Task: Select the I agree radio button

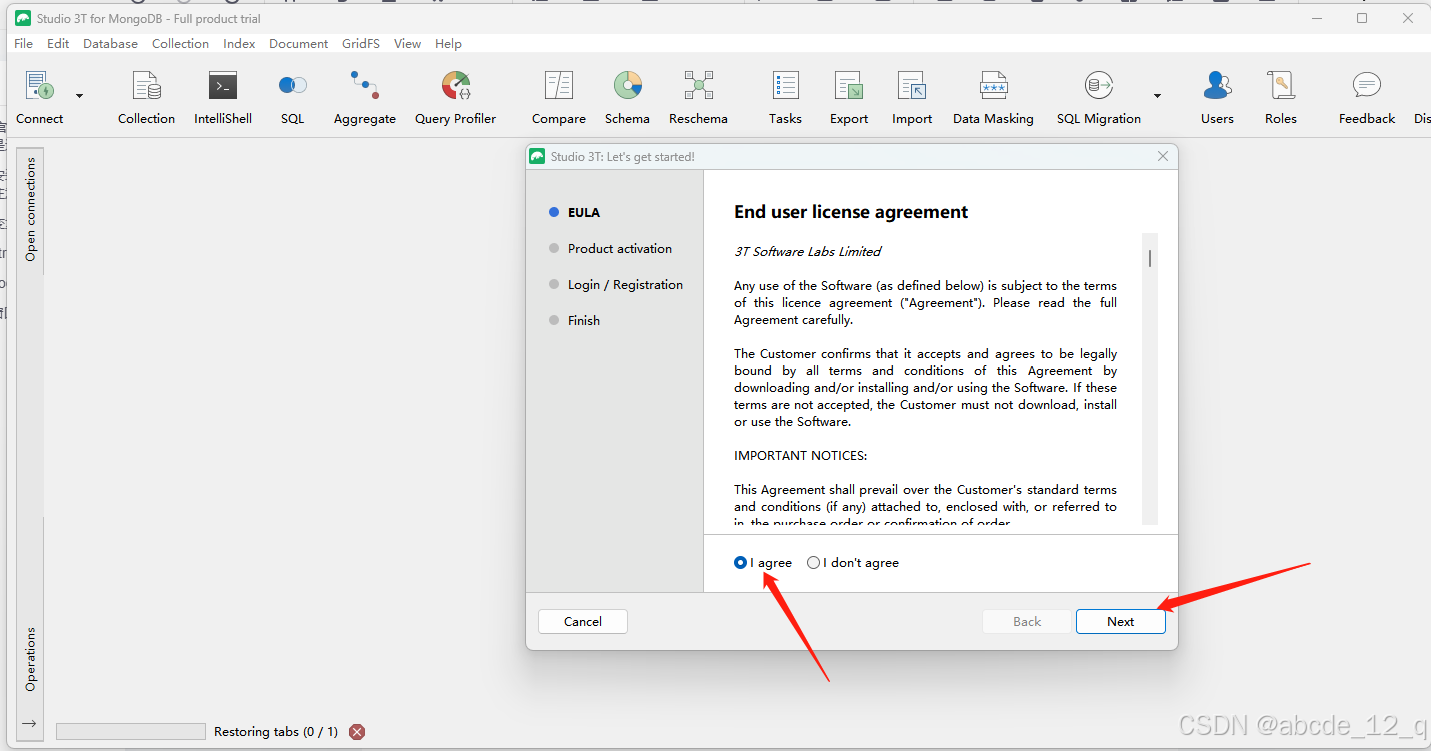Action: [x=740, y=563]
